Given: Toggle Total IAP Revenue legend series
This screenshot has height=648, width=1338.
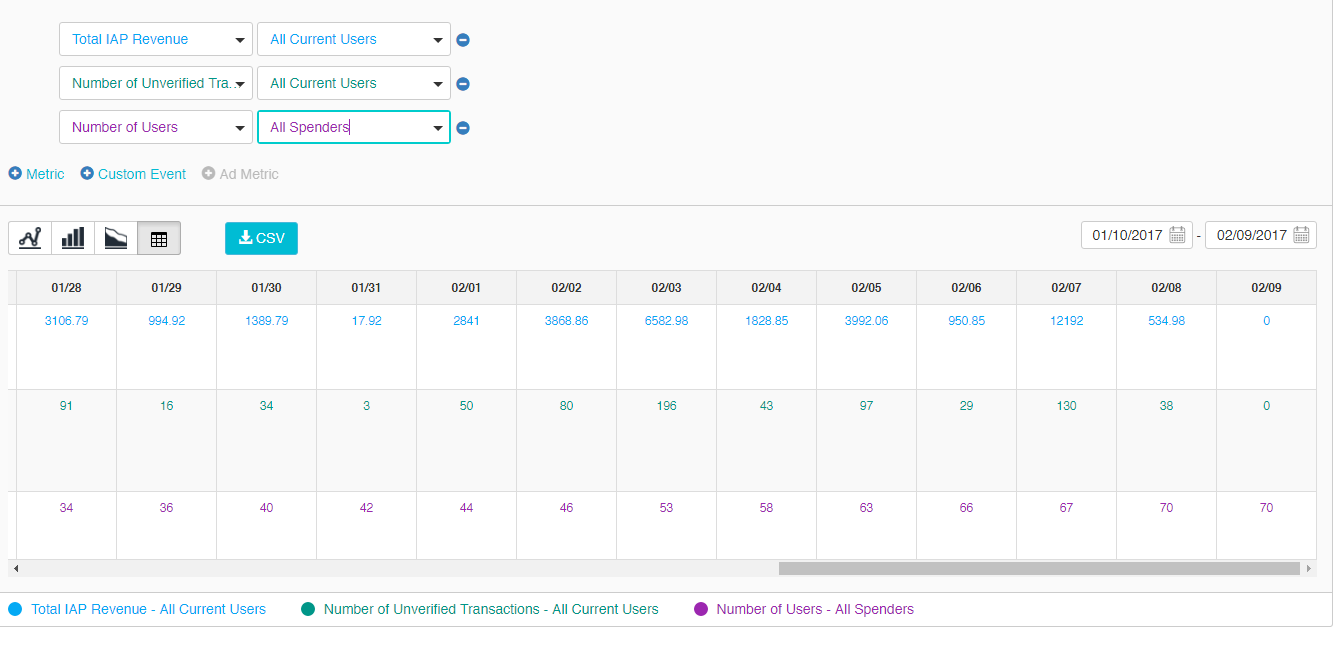Looking at the screenshot, I should pos(148,609).
